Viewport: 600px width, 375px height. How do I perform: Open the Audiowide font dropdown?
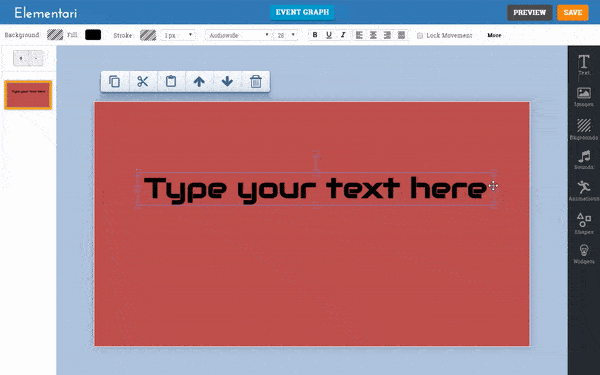[238, 35]
